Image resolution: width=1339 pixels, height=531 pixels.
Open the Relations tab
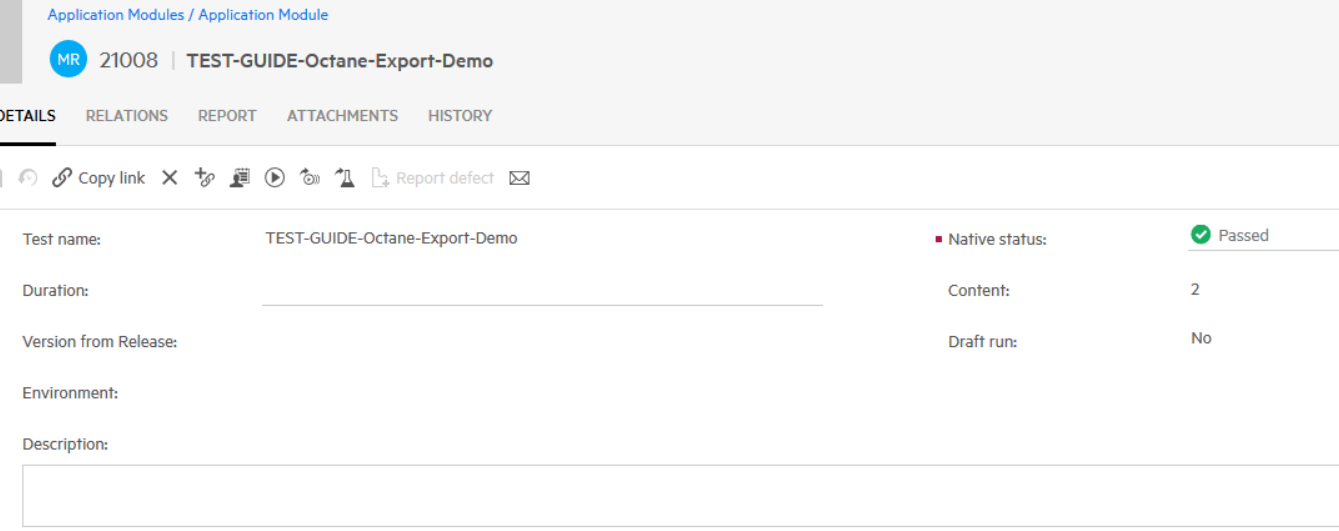coord(127,116)
